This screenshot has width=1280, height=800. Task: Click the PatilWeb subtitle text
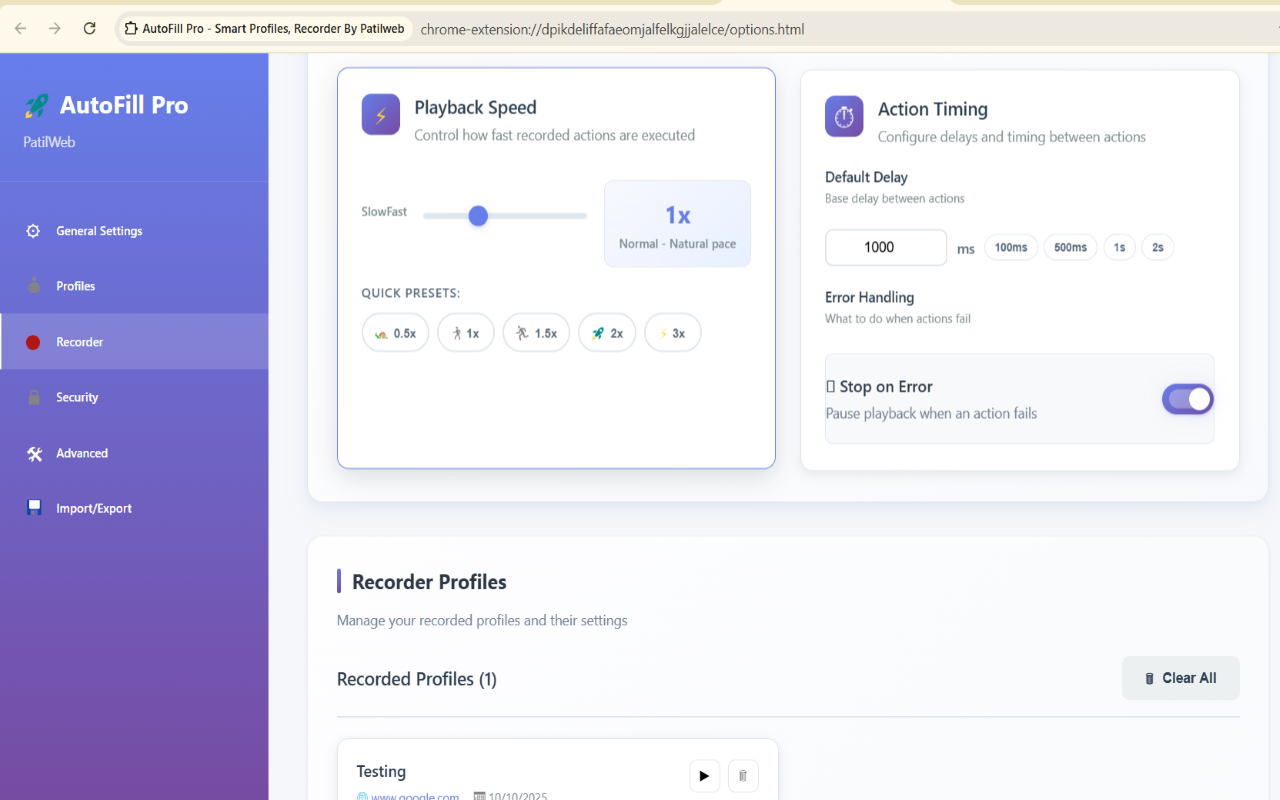point(49,142)
